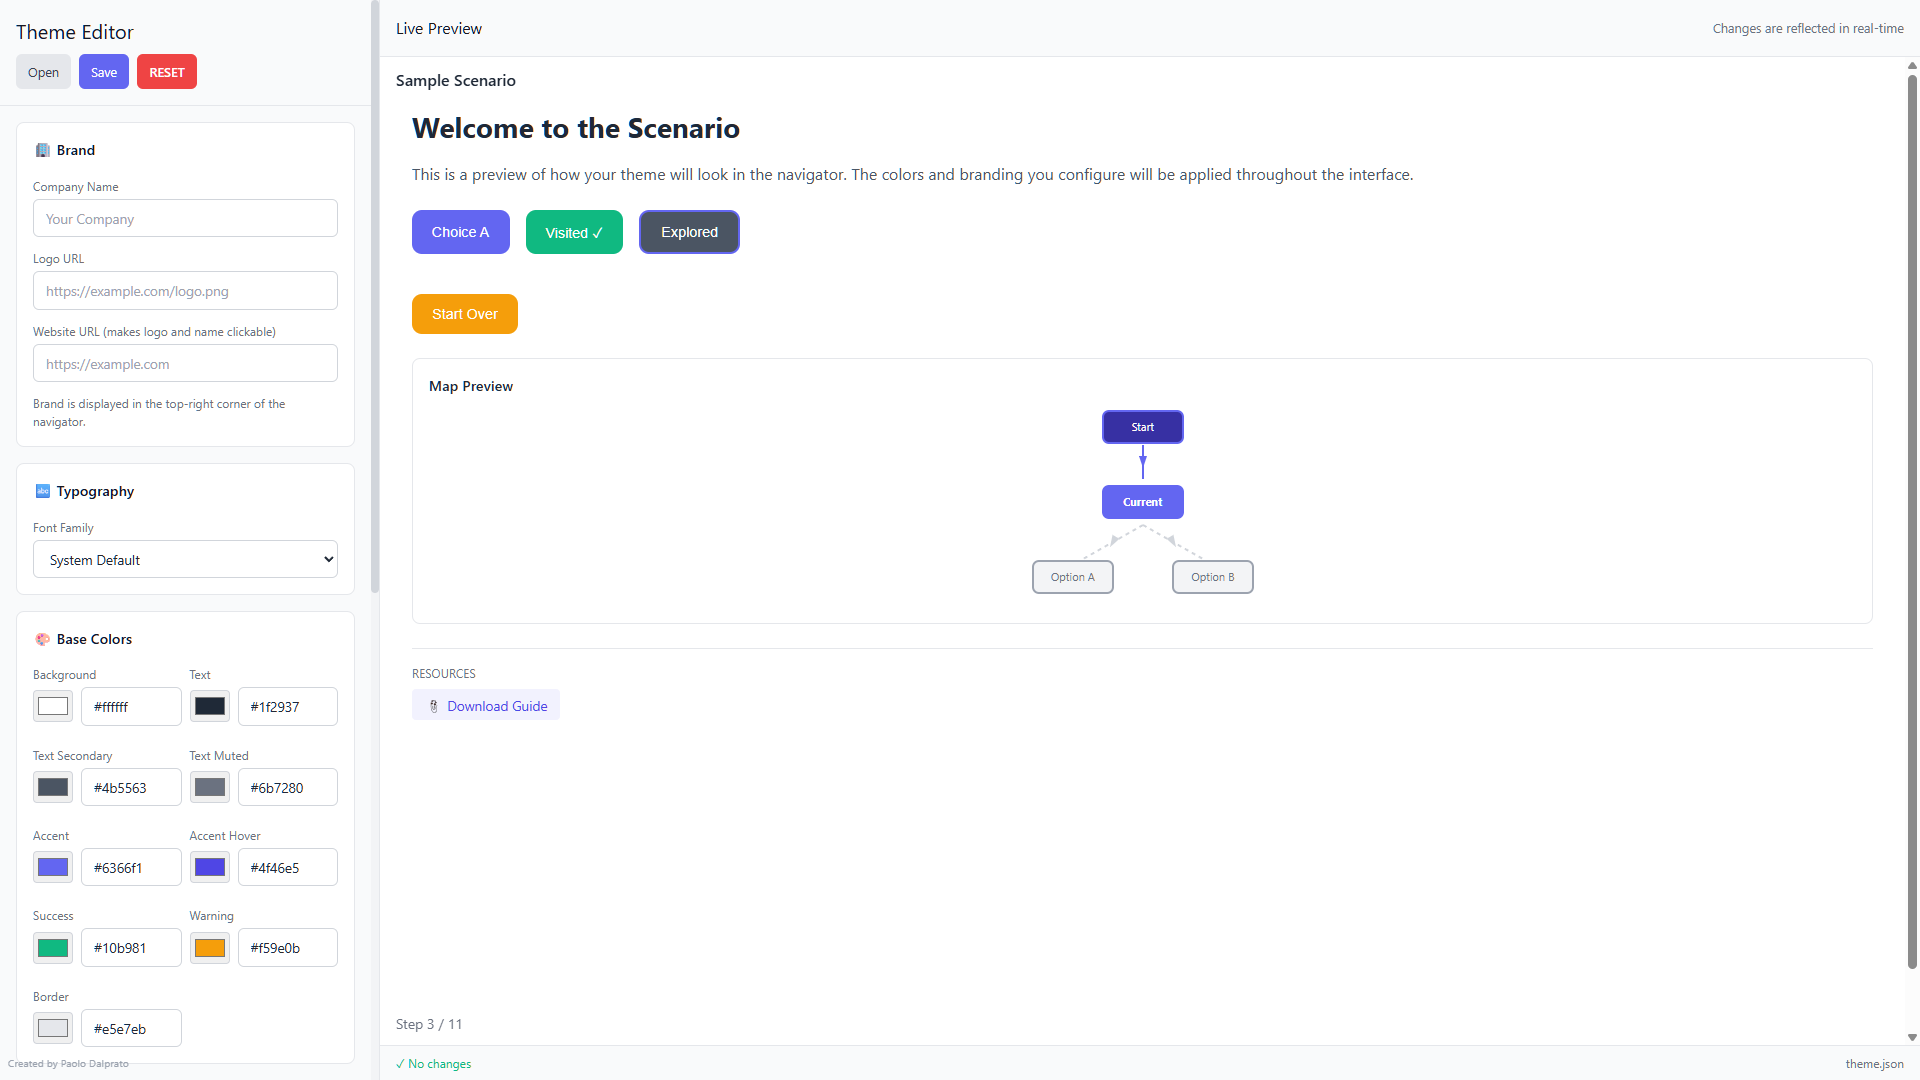Click the Text Muted hex value field
The height and width of the screenshot is (1080, 1920).
coord(287,788)
